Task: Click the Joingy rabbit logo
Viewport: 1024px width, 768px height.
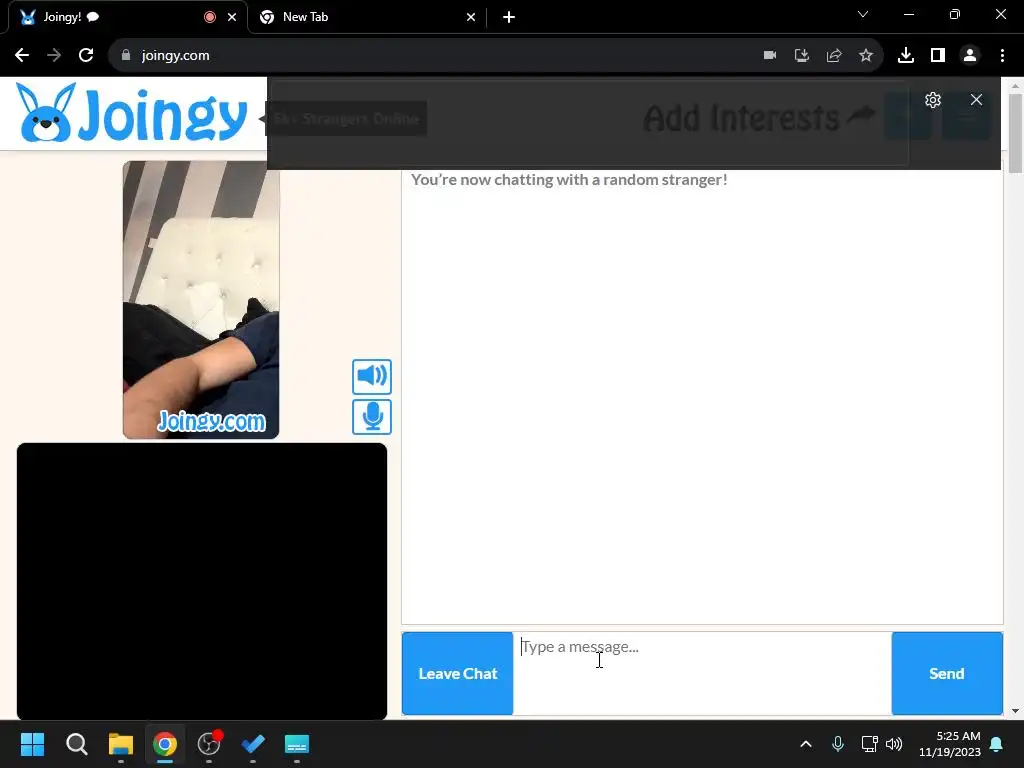Action: 131,113
